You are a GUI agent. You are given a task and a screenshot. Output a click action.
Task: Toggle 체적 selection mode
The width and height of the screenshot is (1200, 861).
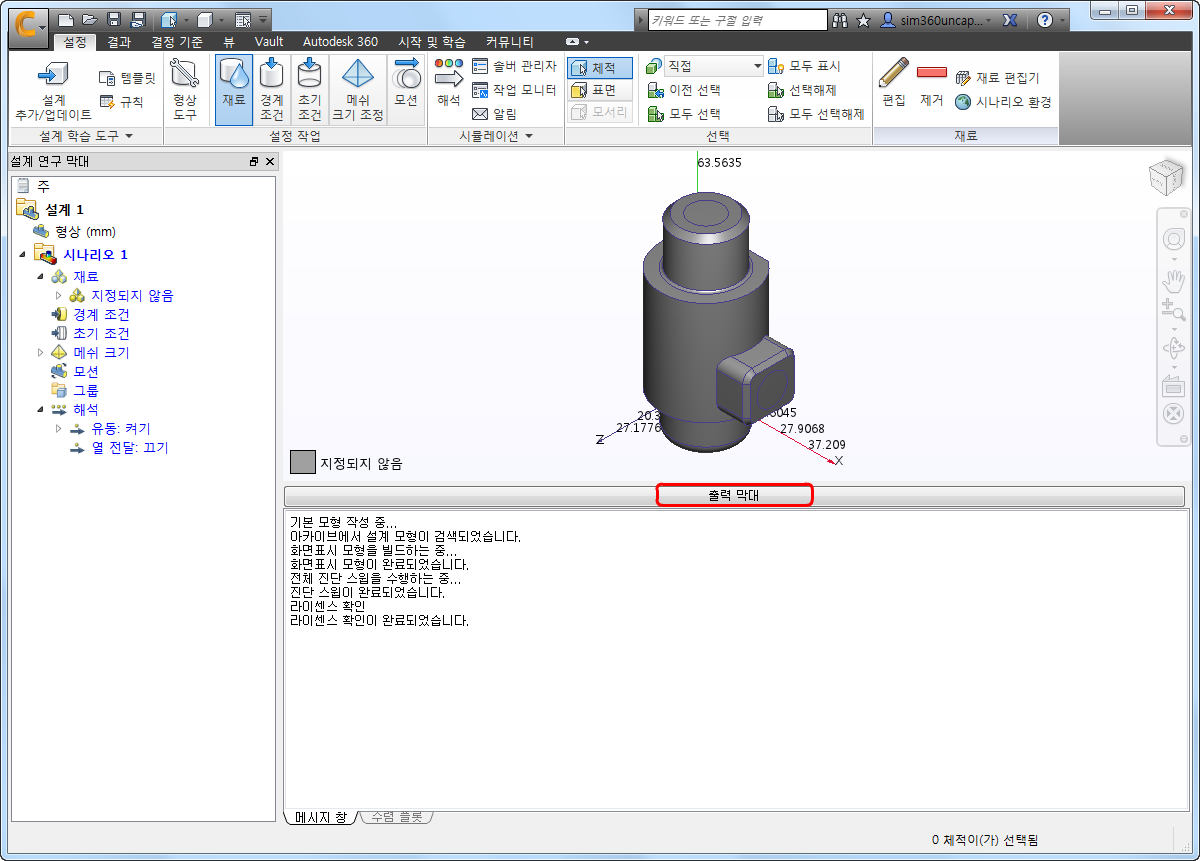click(x=600, y=68)
